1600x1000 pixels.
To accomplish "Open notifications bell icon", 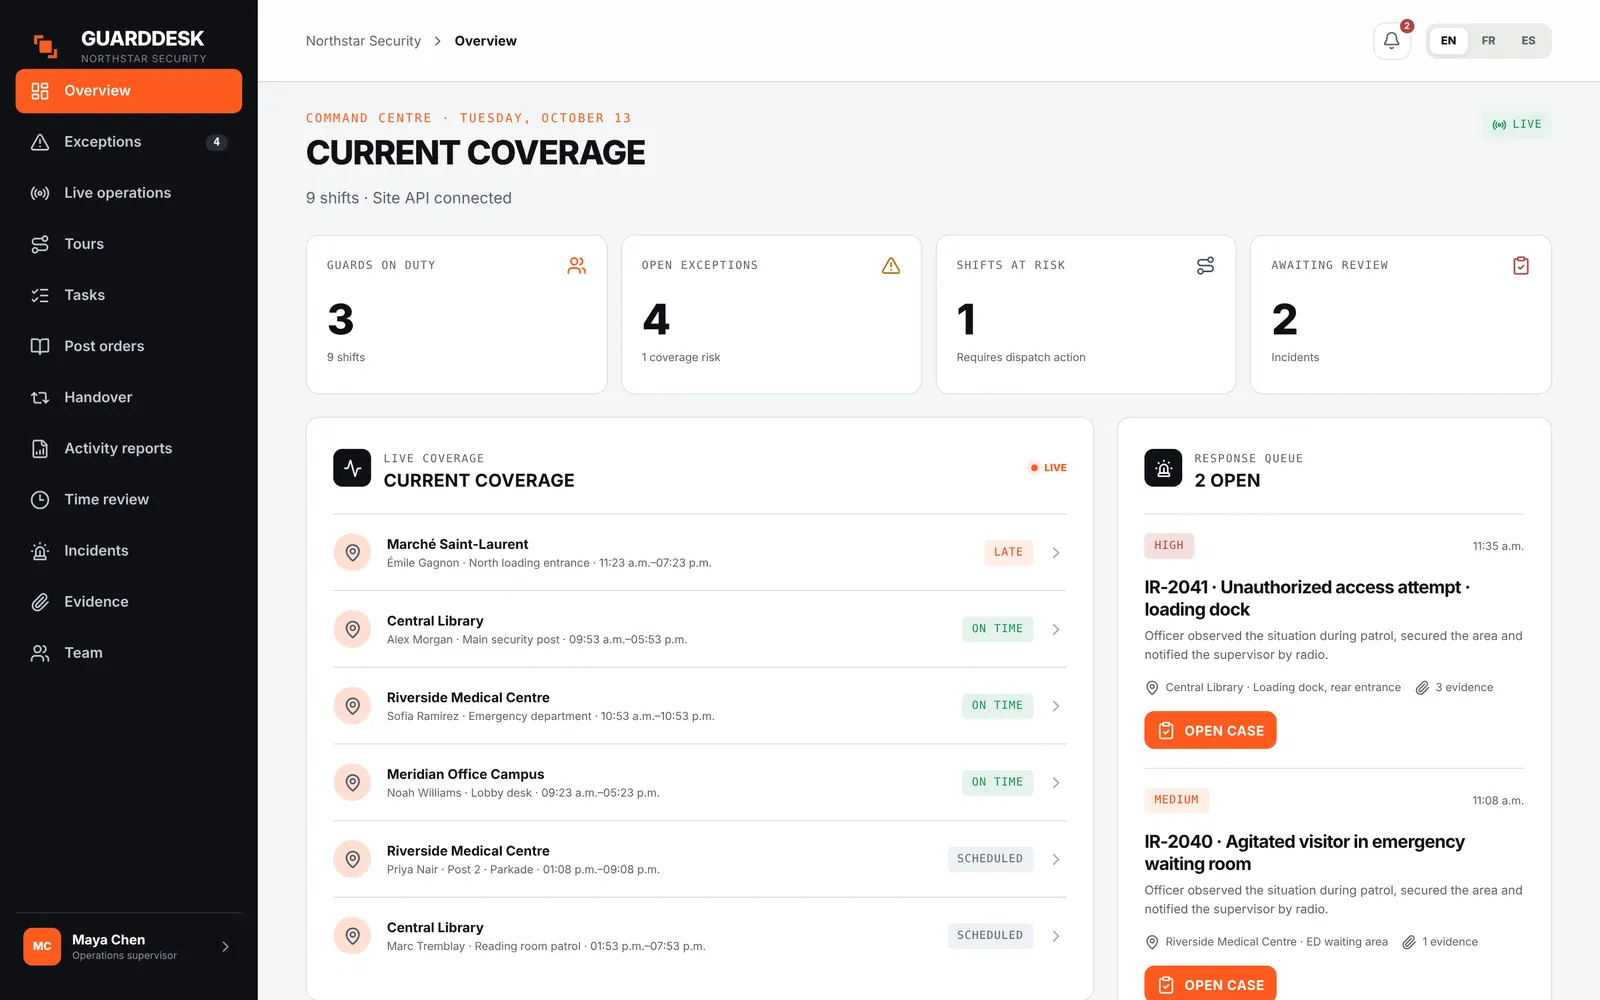I will tap(1391, 41).
